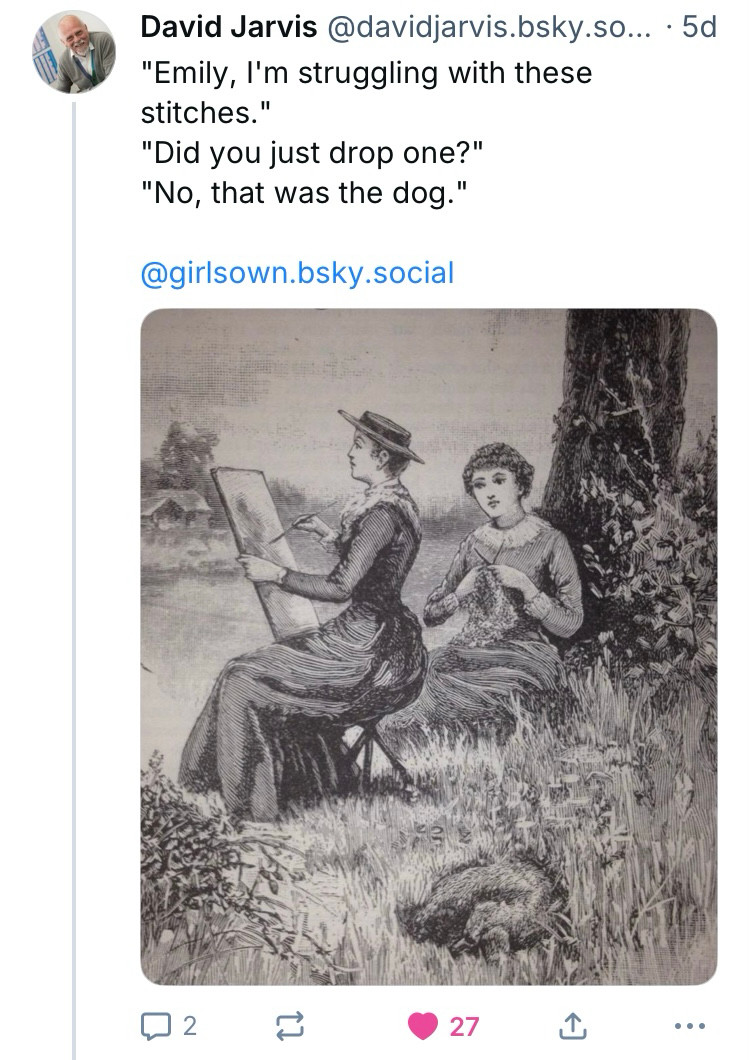Unlike the post via the pink heart

423,1026
